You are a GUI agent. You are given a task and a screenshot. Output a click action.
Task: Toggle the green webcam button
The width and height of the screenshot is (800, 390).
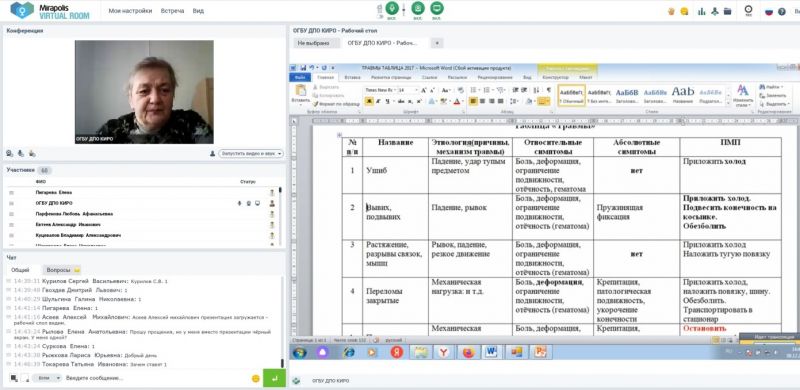[418, 8]
